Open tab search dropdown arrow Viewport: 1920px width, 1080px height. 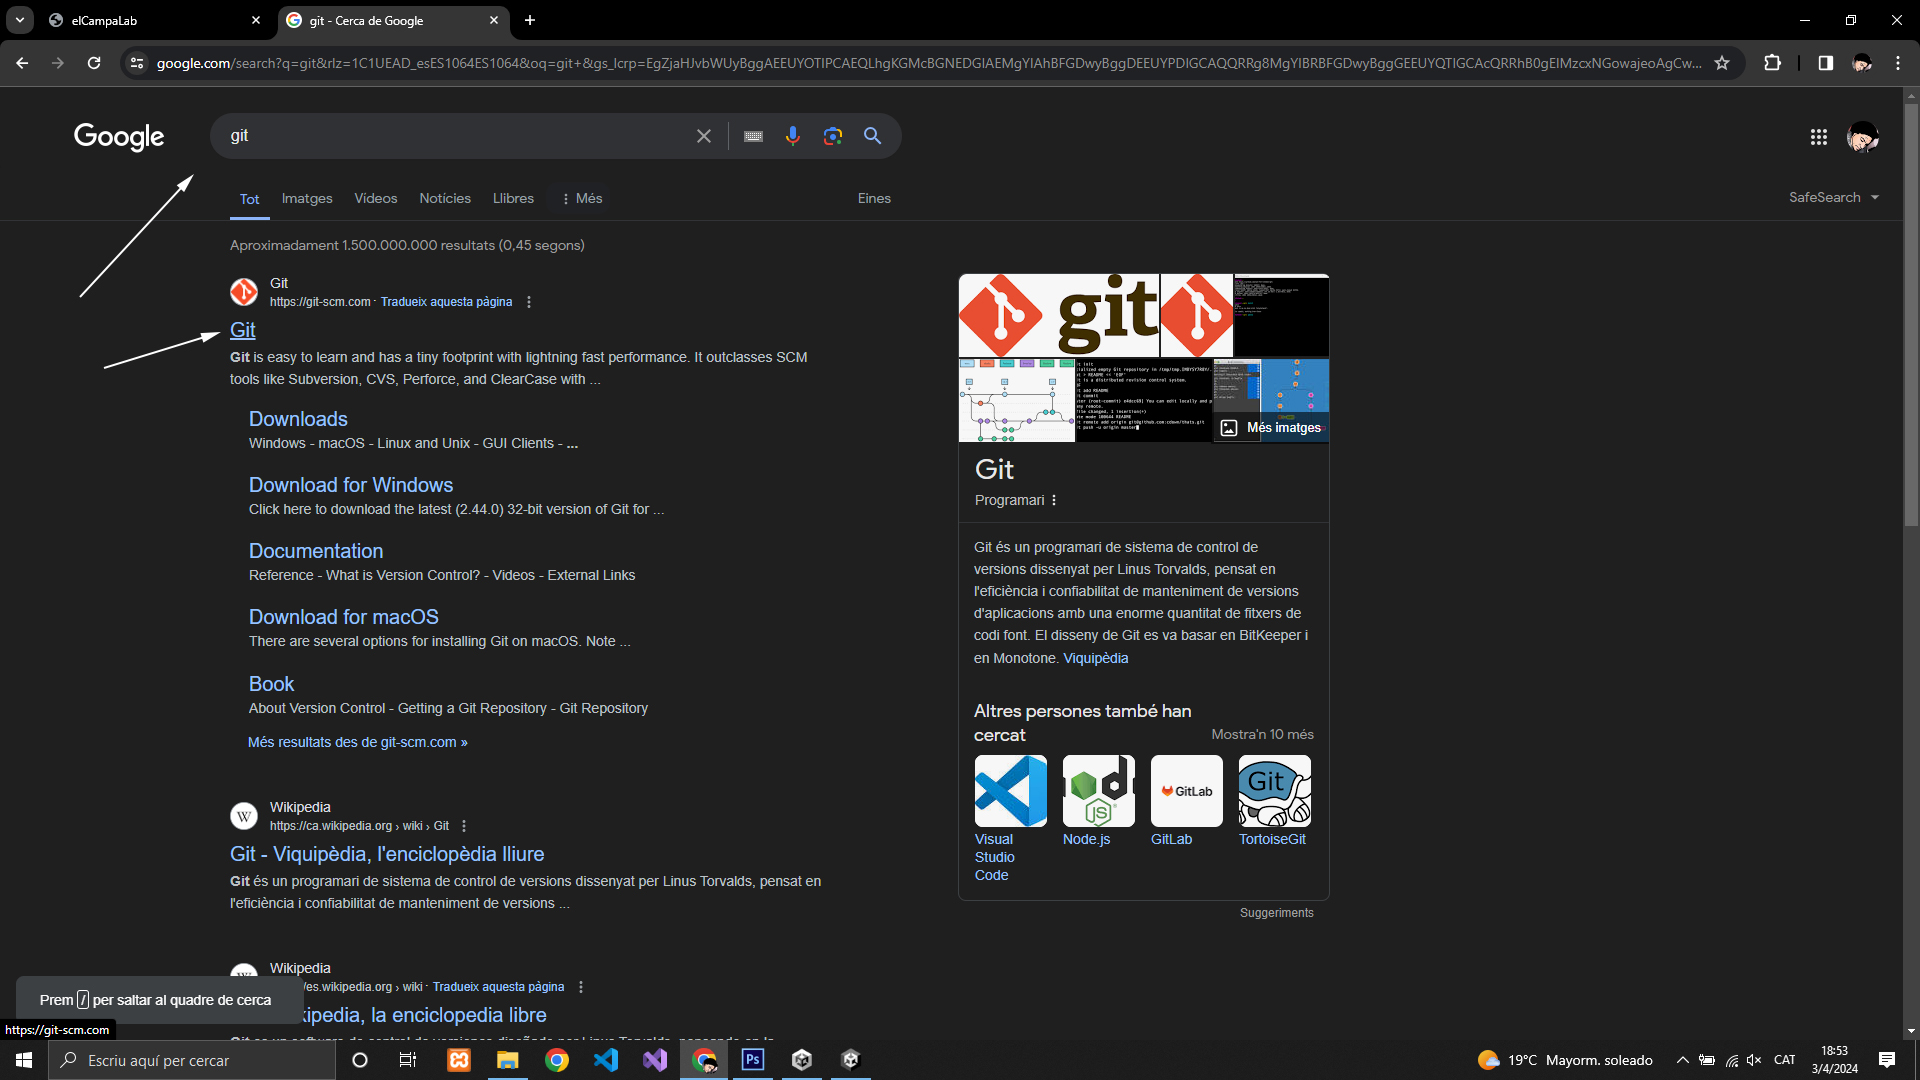(19, 20)
